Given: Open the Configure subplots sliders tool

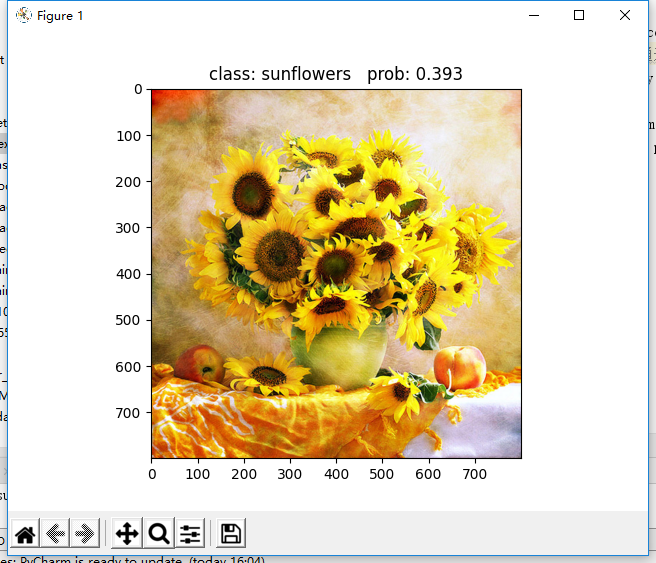Looking at the screenshot, I should [190, 534].
